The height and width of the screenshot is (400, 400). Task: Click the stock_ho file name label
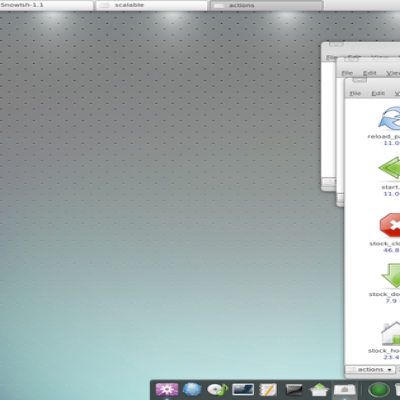click(384, 351)
